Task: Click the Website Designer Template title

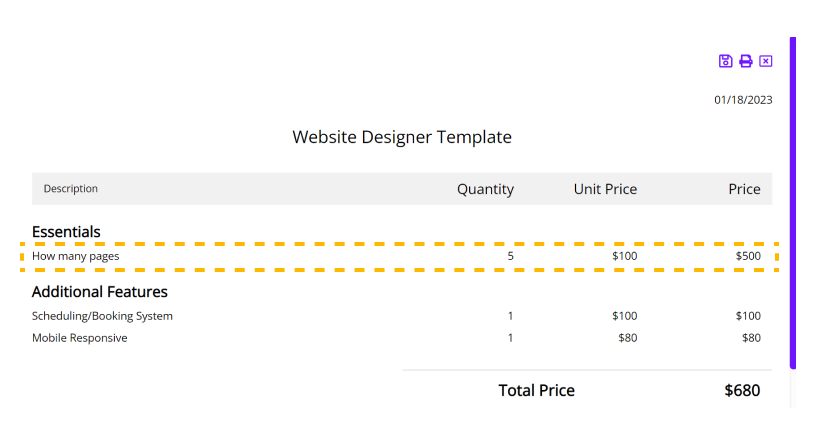Action: click(402, 137)
